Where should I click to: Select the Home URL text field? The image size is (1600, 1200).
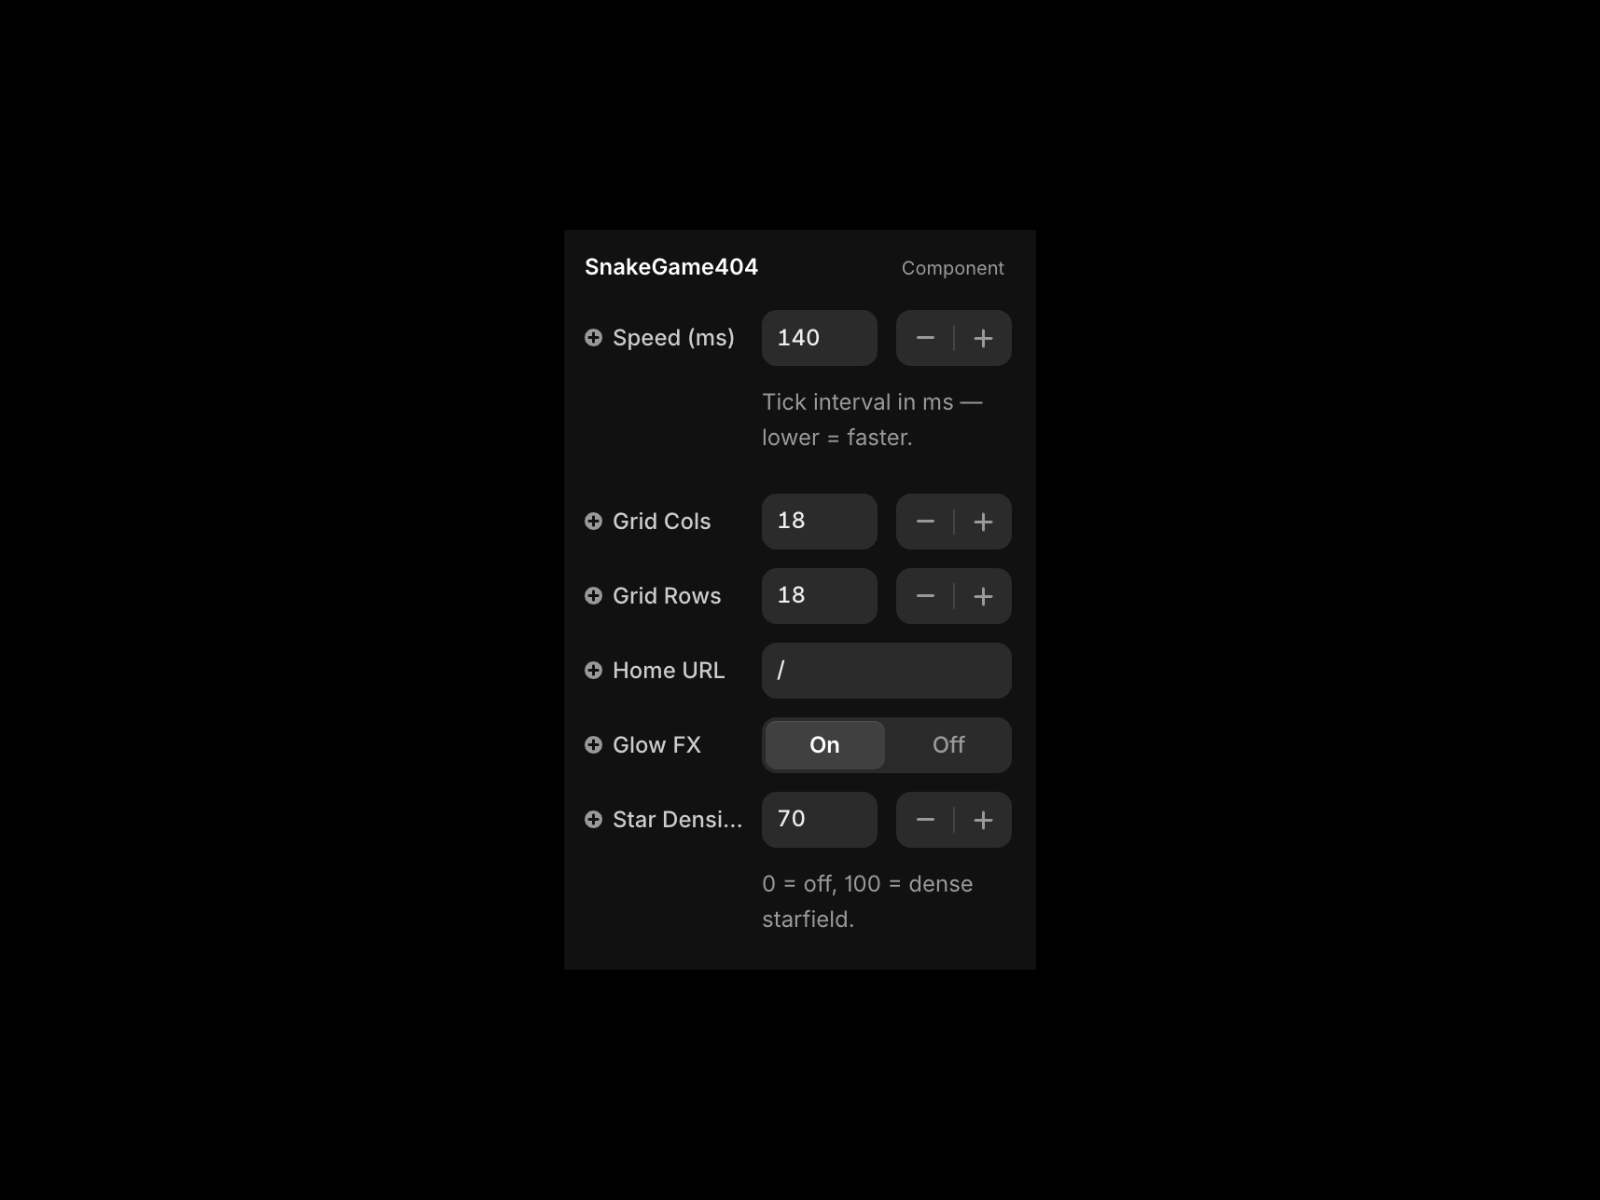pyautogui.click(x=887, y=670)
